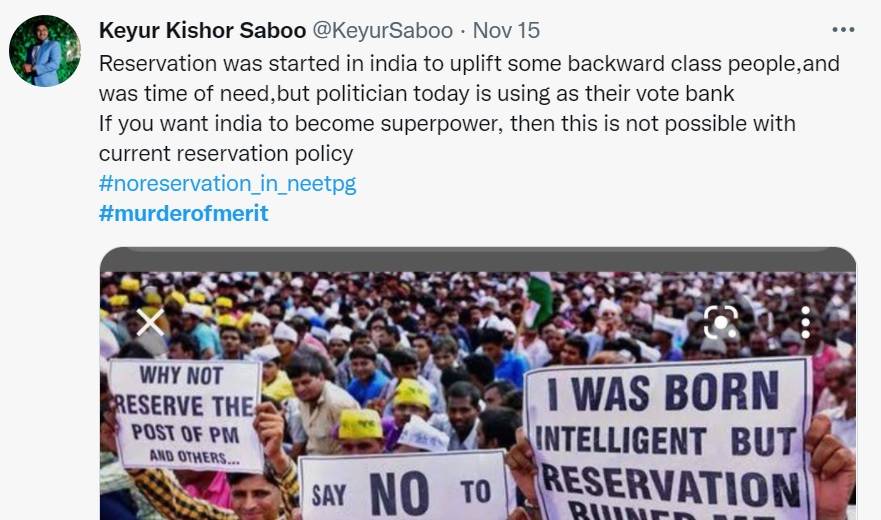Close the image with the X icon
The height and width of the screenshot is (520, 881).
point(150,322)
